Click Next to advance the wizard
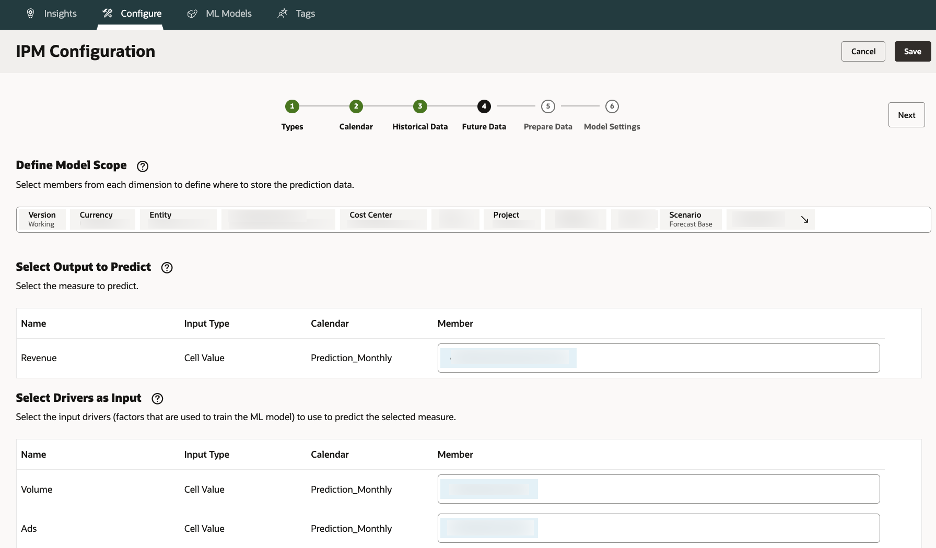This screenshot has height=548, width=936. coord(906,115)
